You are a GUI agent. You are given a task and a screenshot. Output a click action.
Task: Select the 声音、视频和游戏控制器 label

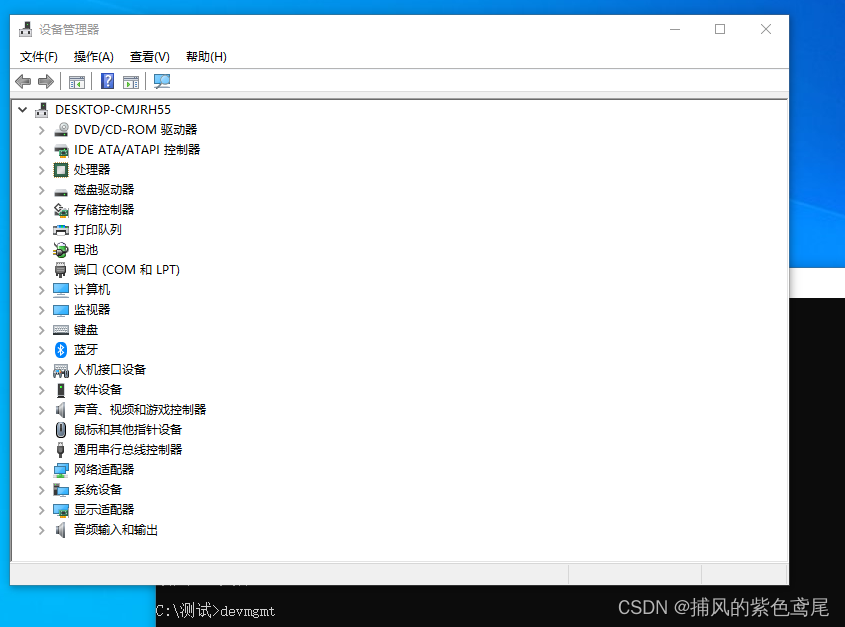(x=140, y=410)
